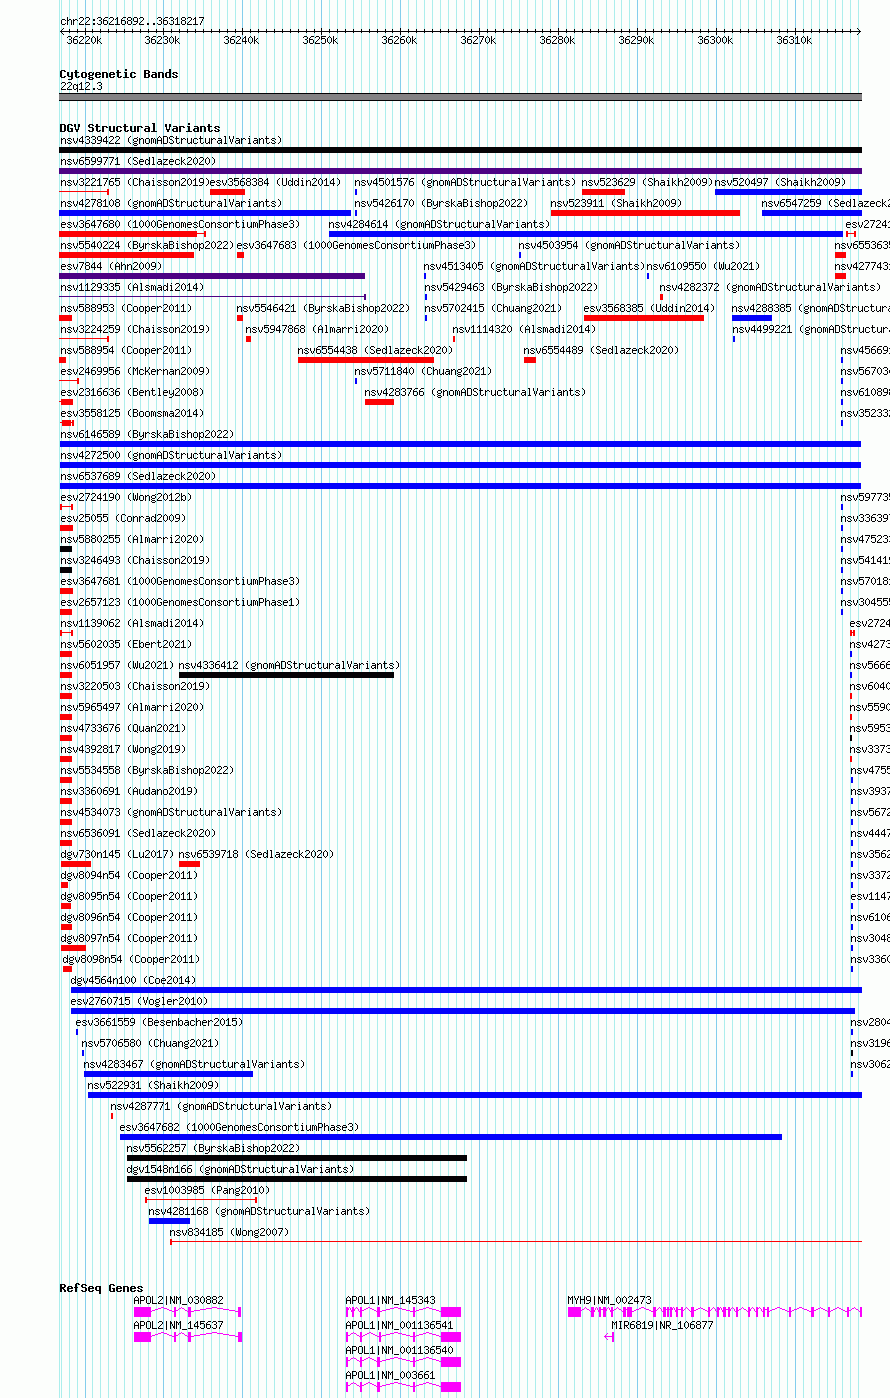Select variant nsv5426170 (ByrskaBishop2022)
This screenshot has height=1398, width=890.
coord(441,203)
